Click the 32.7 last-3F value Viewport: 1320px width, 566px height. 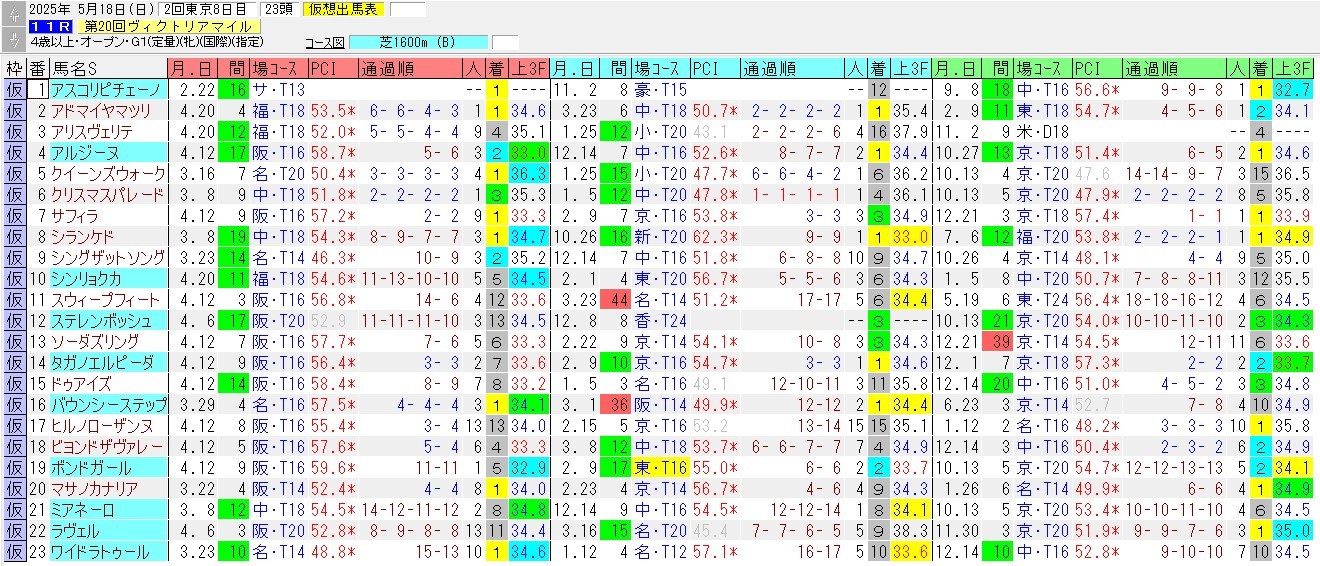coord(1292,89)
